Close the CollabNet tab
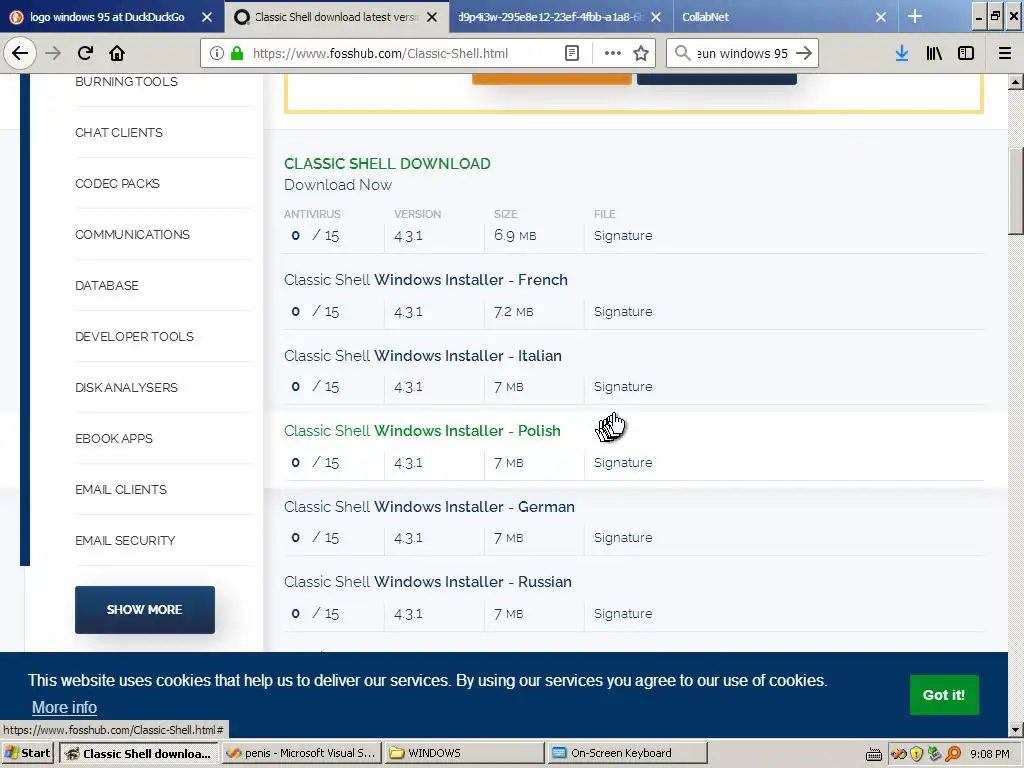 881,17
